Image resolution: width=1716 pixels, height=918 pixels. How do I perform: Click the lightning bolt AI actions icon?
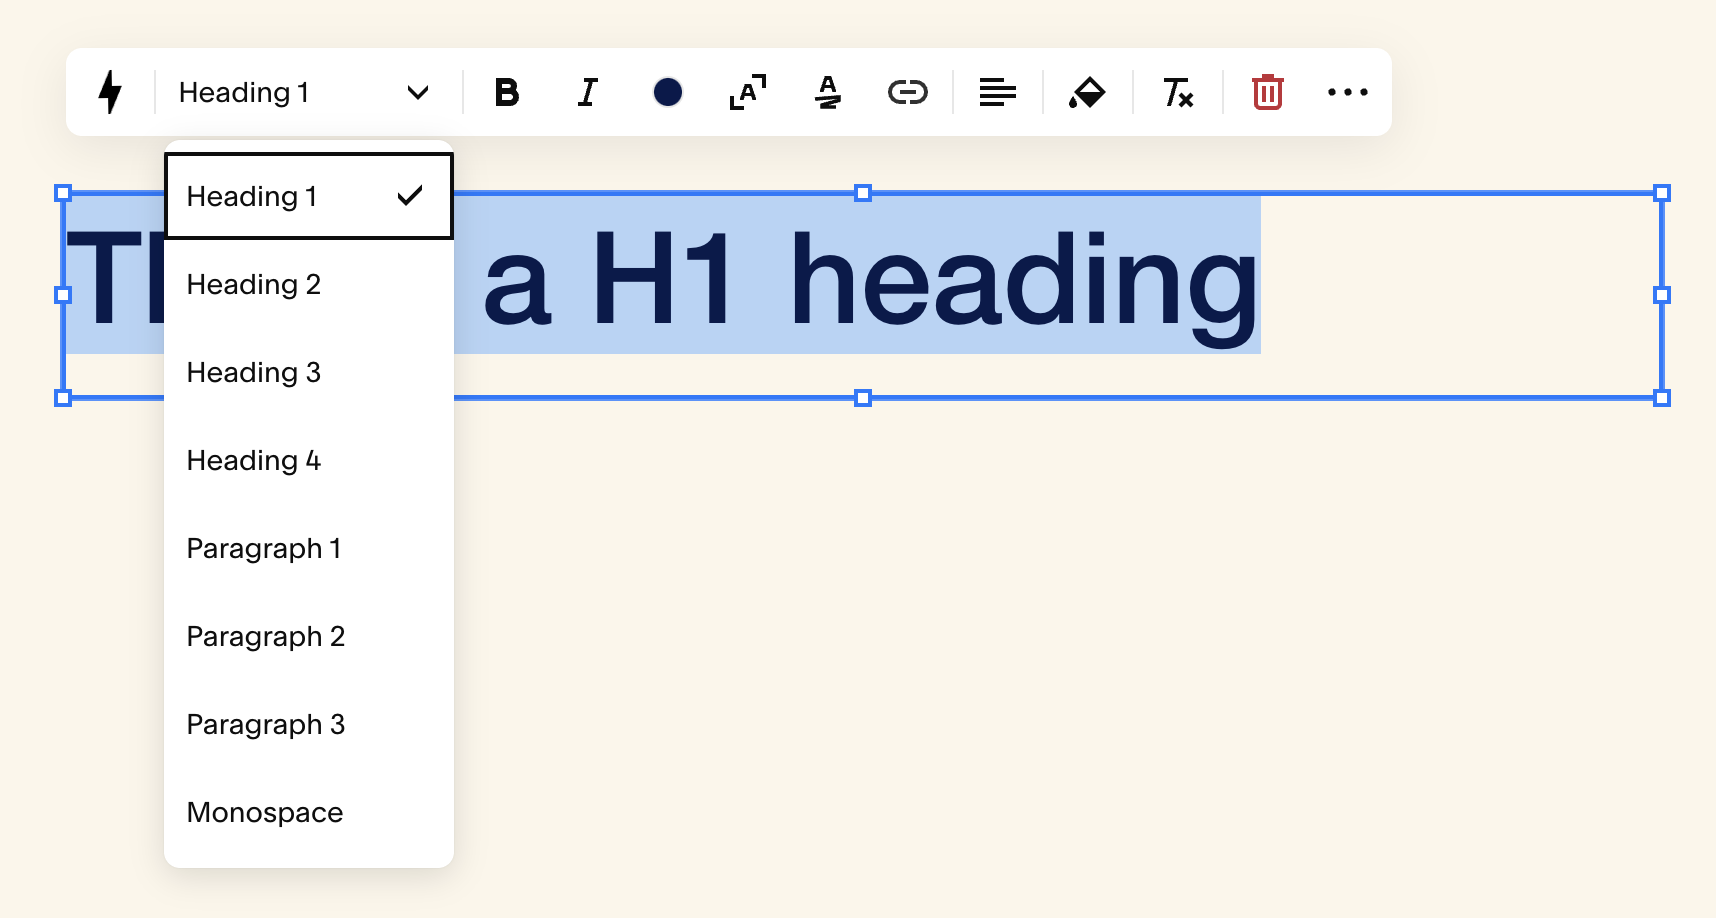coord(110,92)
